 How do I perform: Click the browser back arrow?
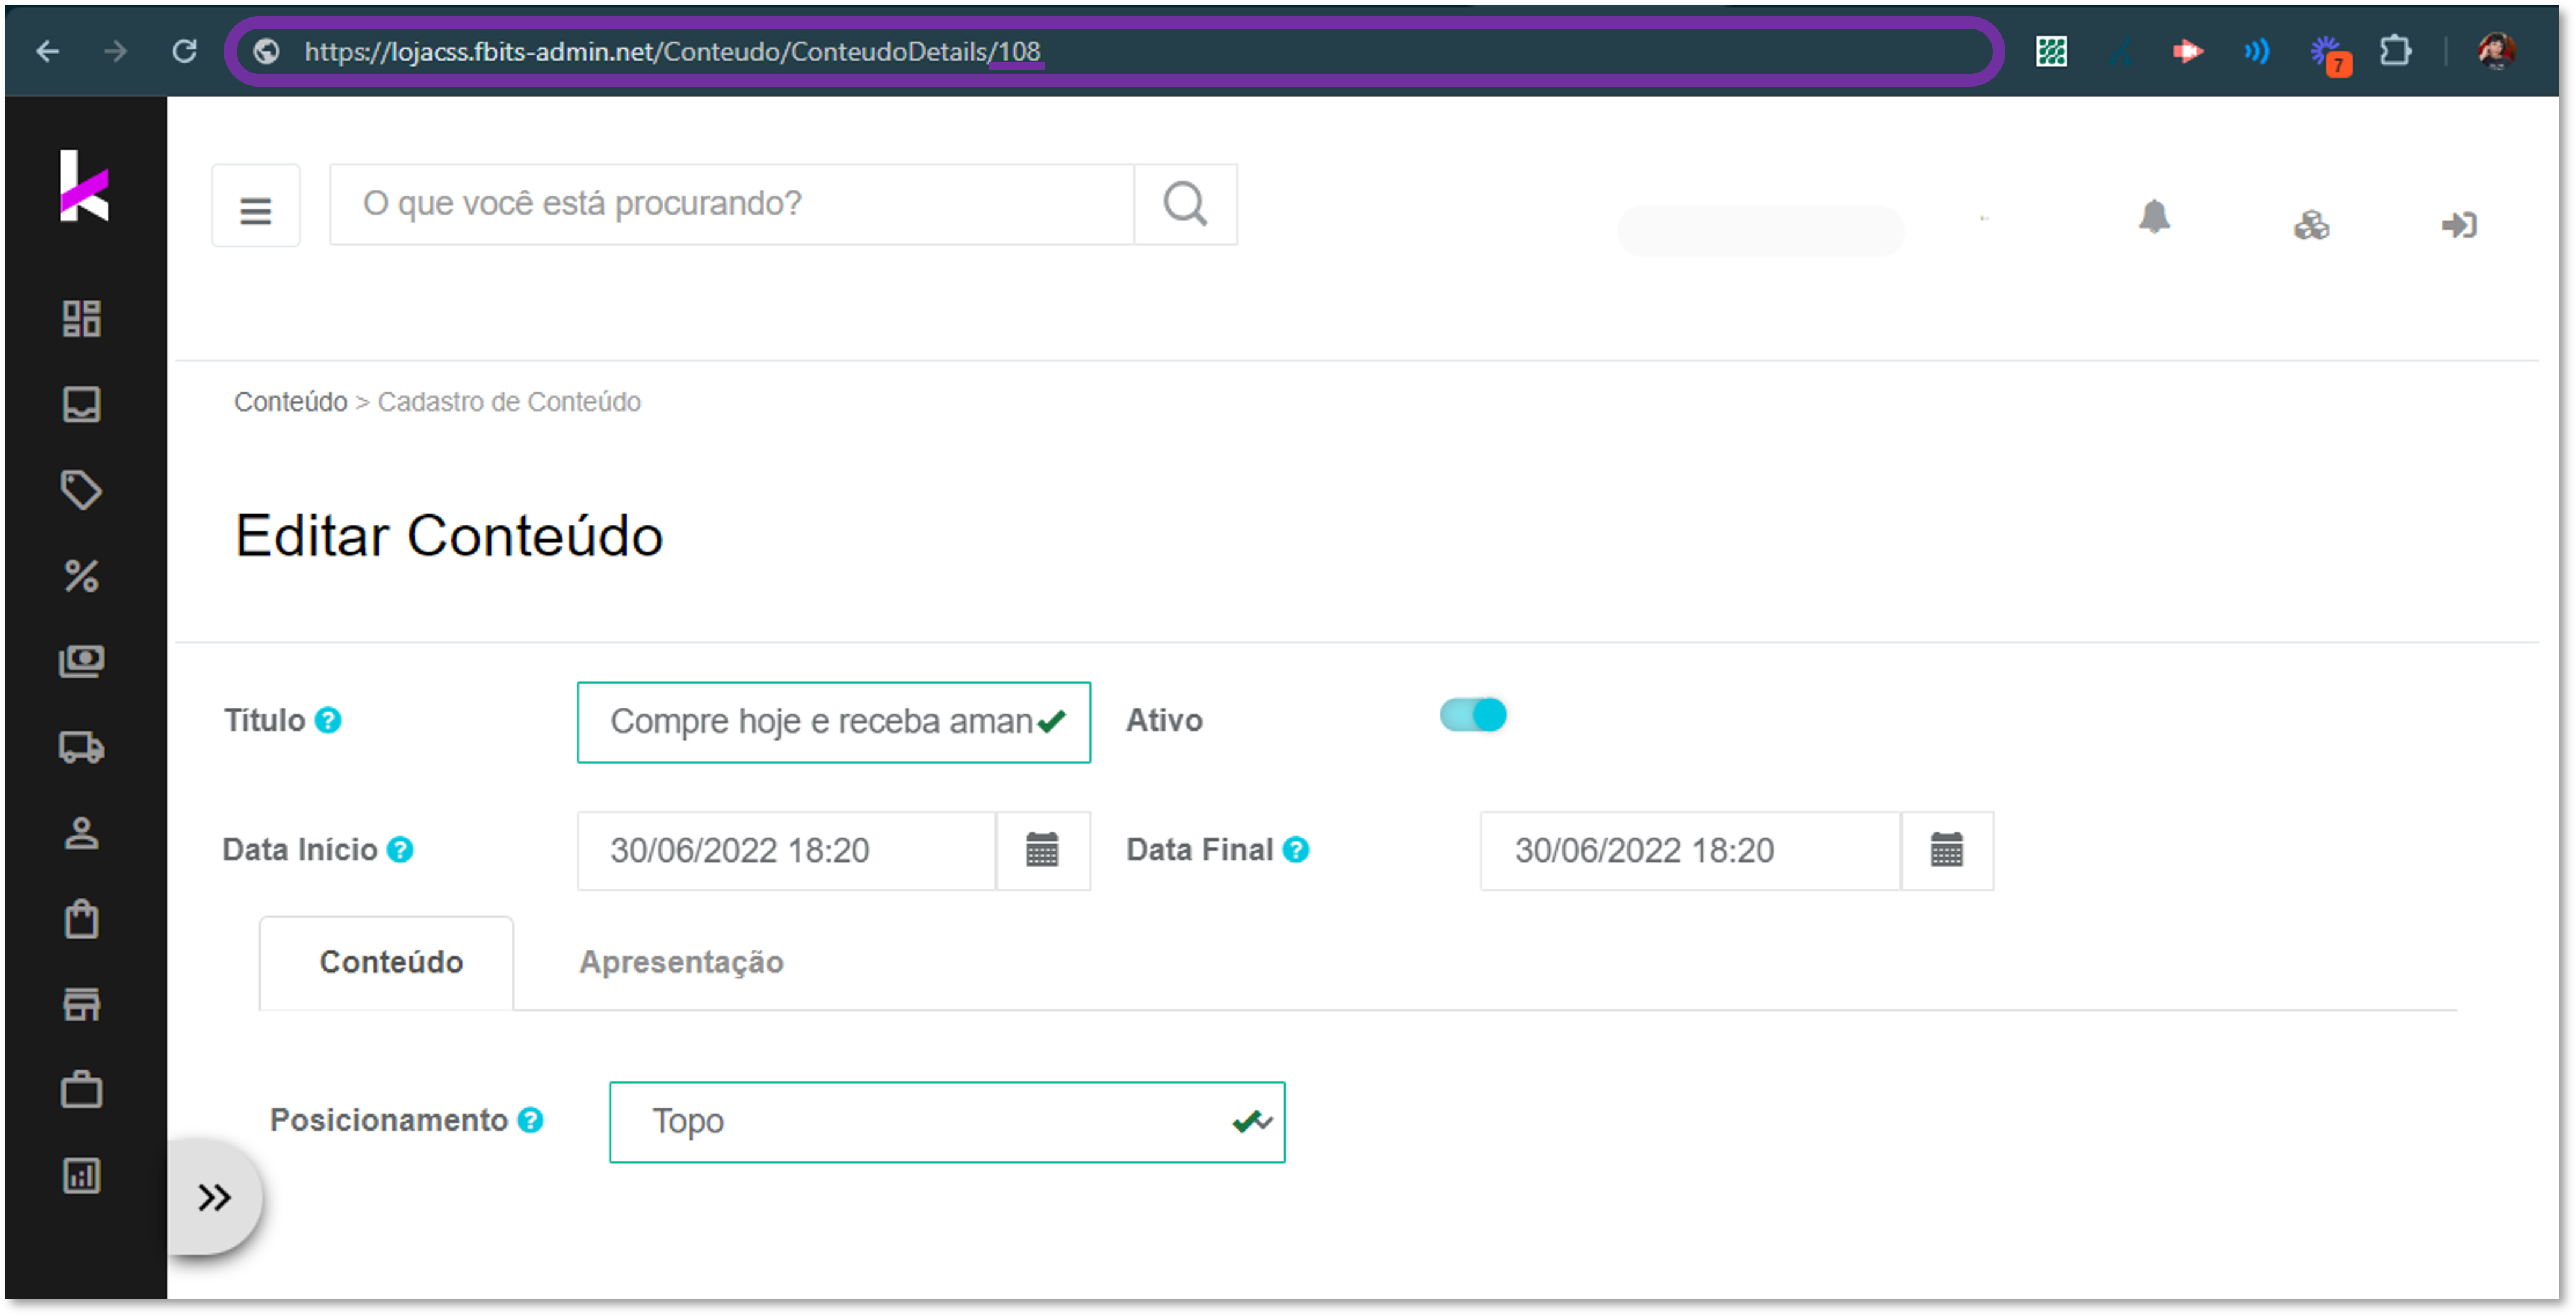(x=47, y=51)
